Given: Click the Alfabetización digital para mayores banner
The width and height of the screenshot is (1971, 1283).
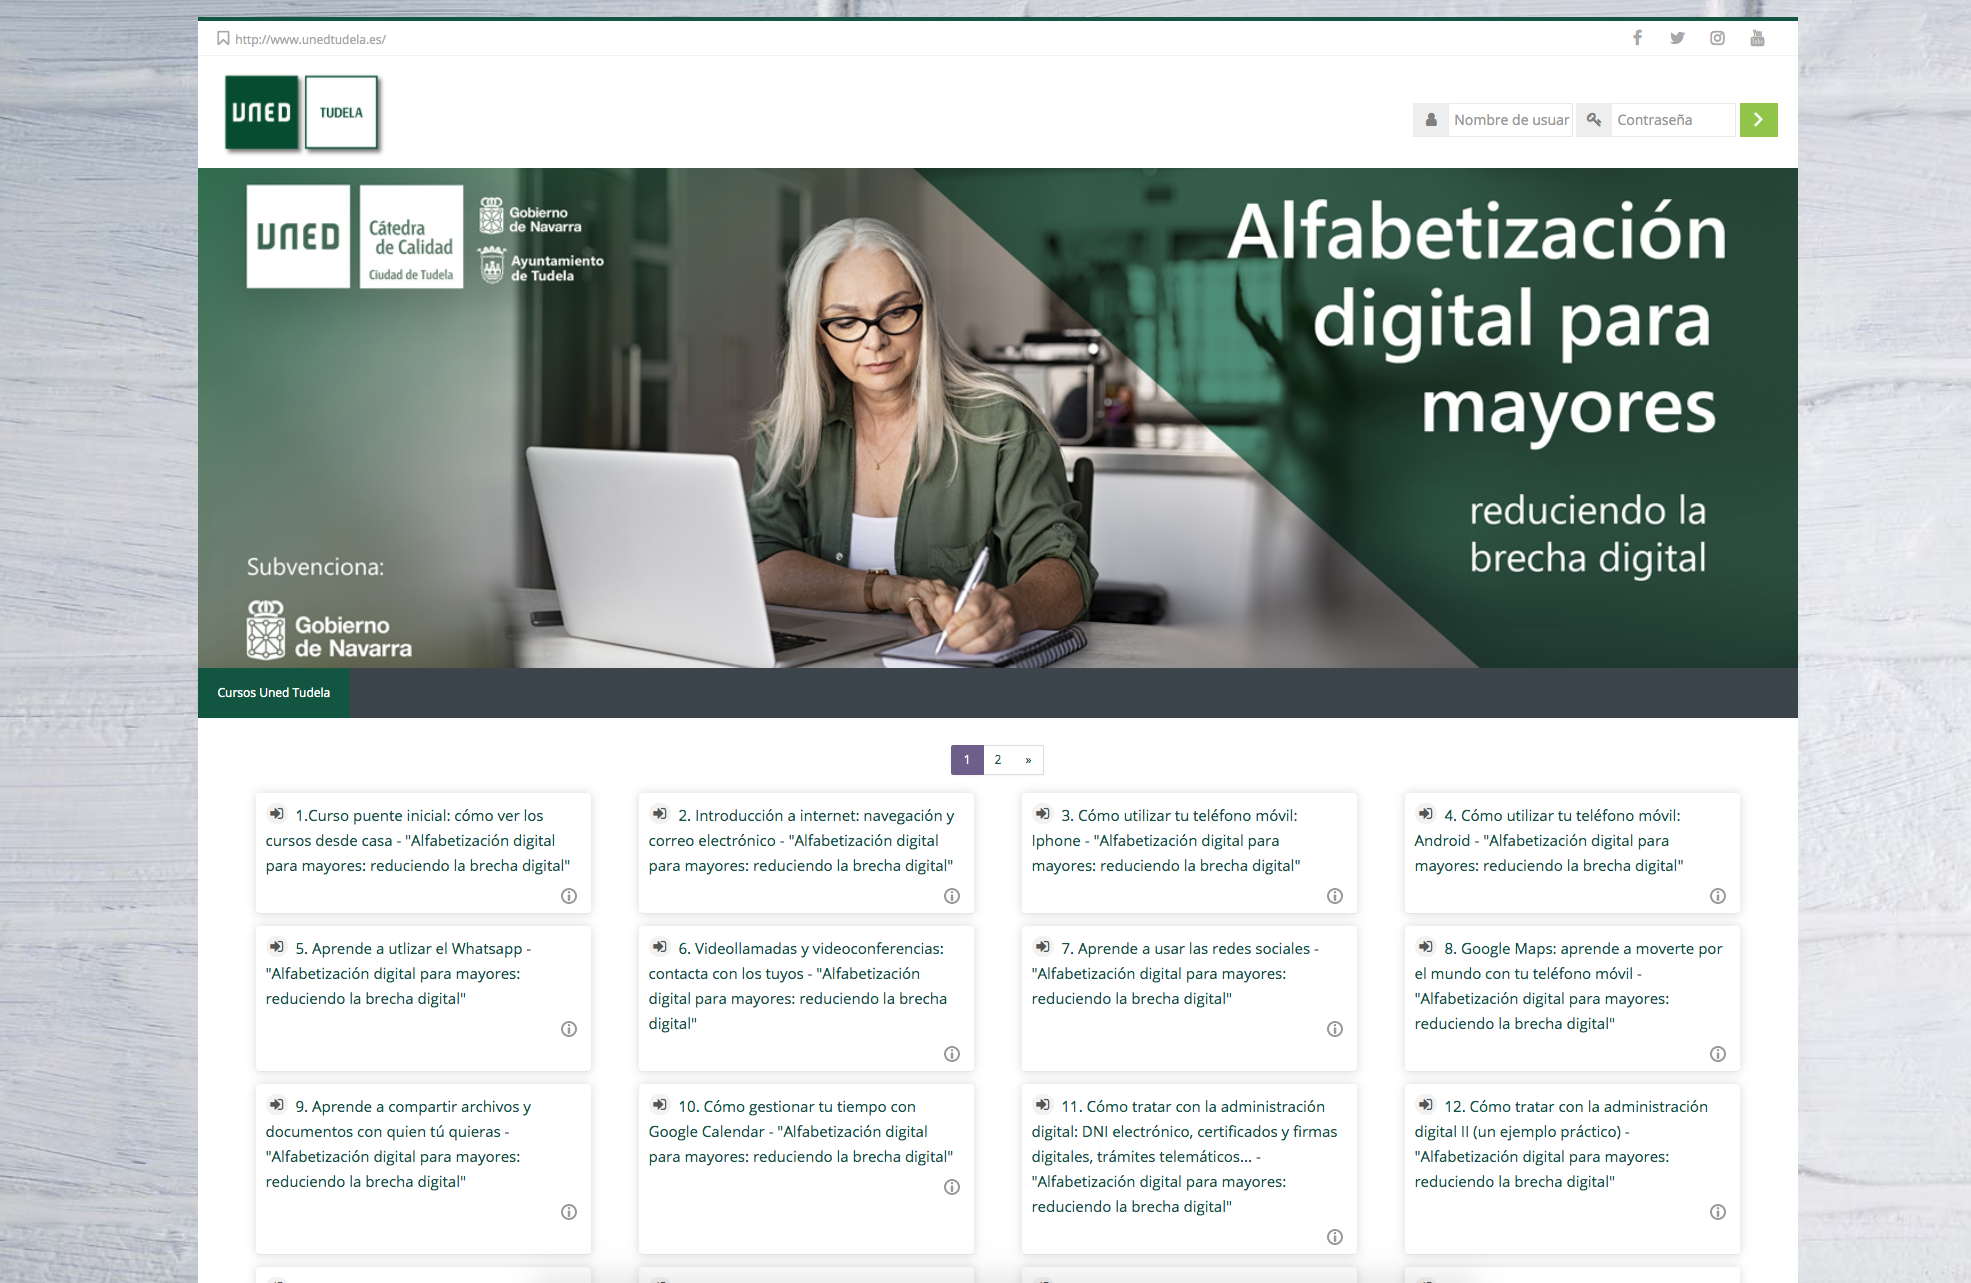Looking at the screenshot, I should click(998, 418).
